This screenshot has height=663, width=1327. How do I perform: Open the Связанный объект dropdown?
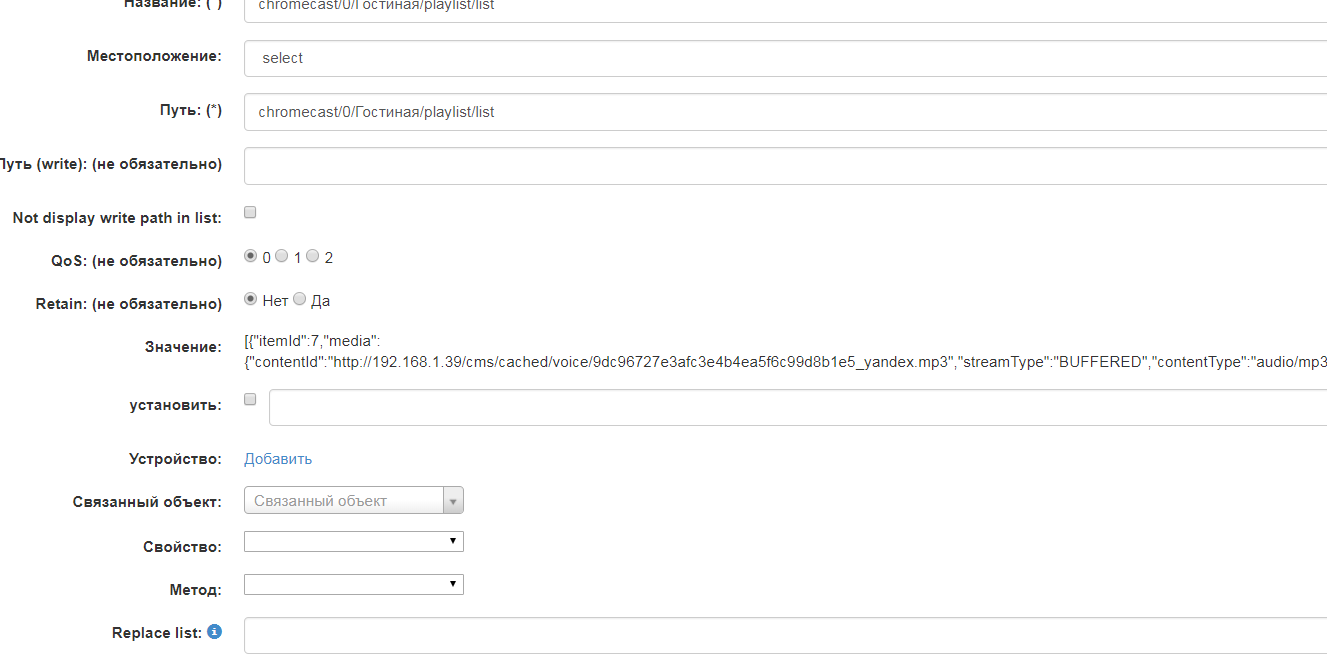point(340,499)
